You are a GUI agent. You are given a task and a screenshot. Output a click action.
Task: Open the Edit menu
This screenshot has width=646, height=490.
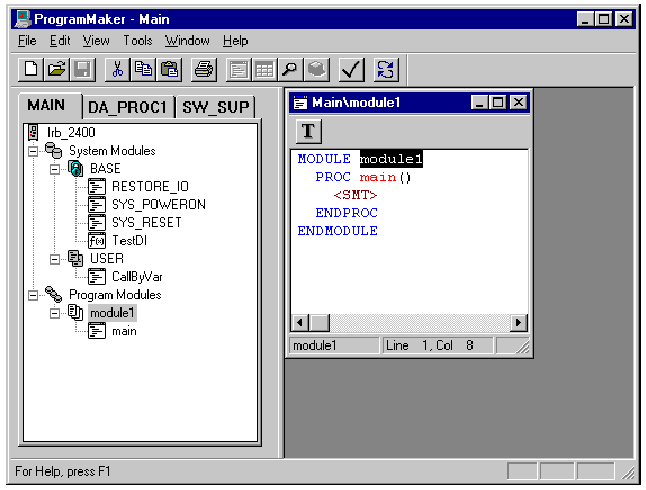60,41
